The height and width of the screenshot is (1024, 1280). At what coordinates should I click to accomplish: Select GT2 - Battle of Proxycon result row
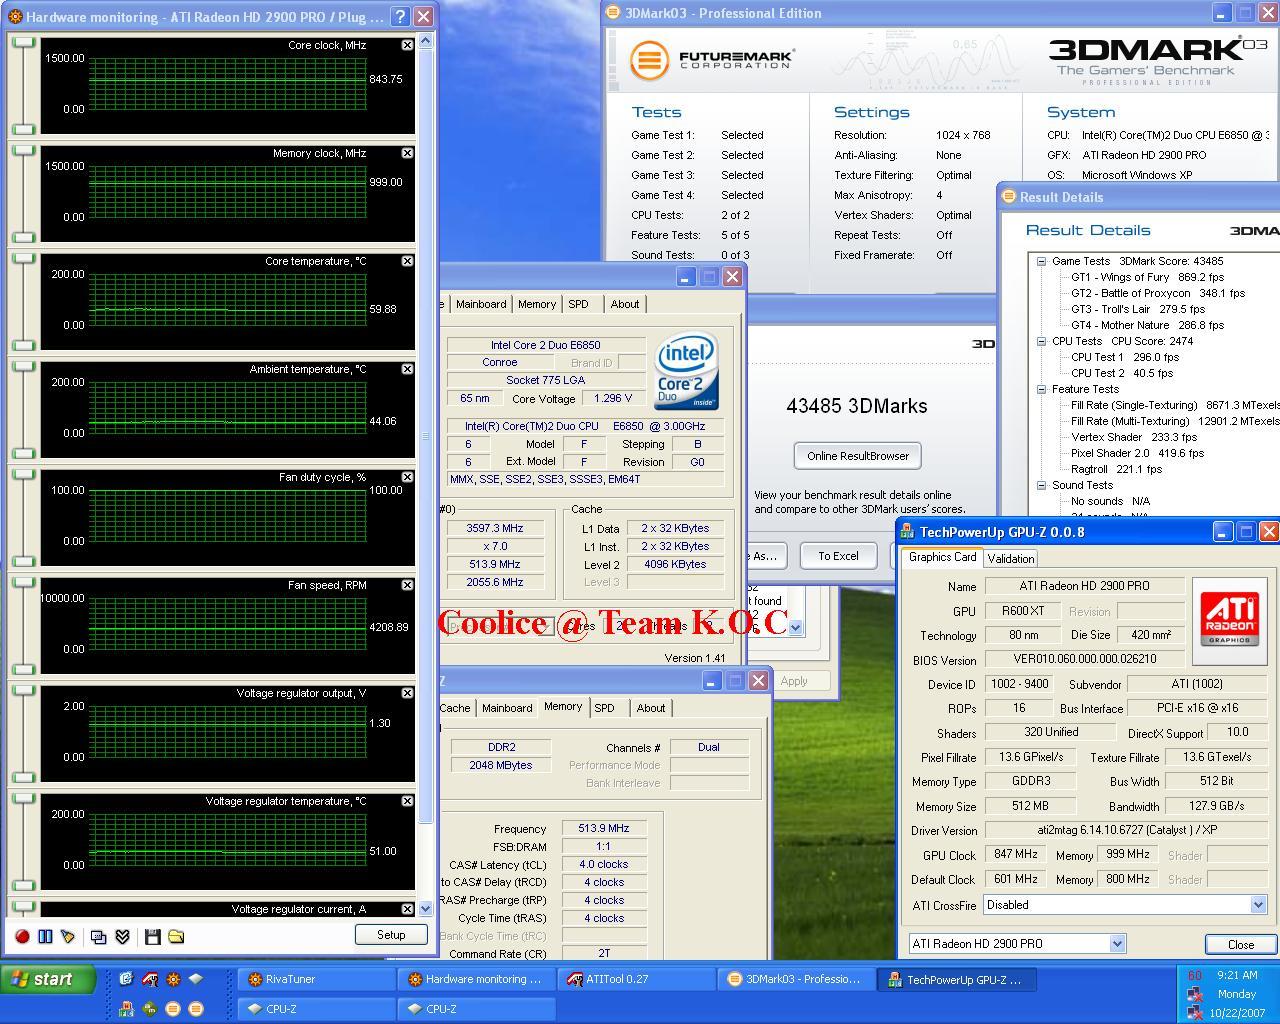[1158, 293]
